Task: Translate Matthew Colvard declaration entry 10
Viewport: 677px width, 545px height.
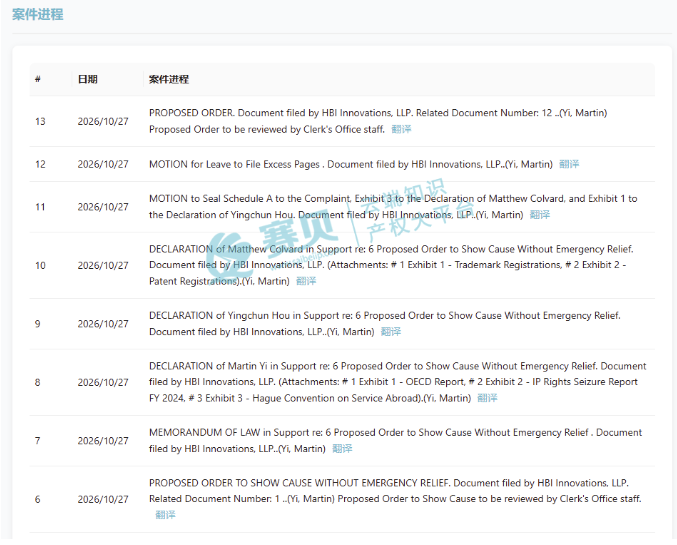Action: (x=306, y=281)
